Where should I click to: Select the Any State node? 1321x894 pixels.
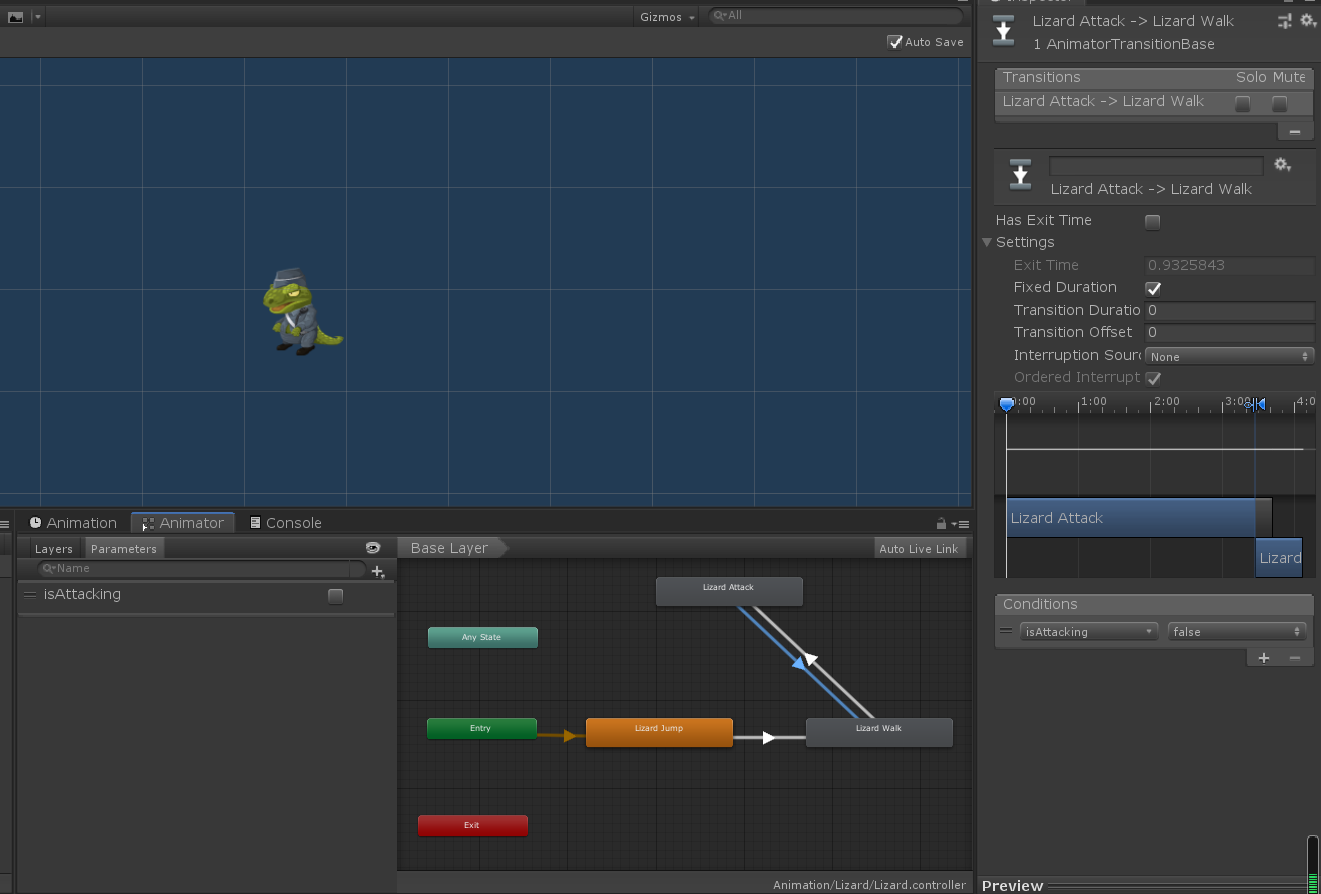(482, 637)
